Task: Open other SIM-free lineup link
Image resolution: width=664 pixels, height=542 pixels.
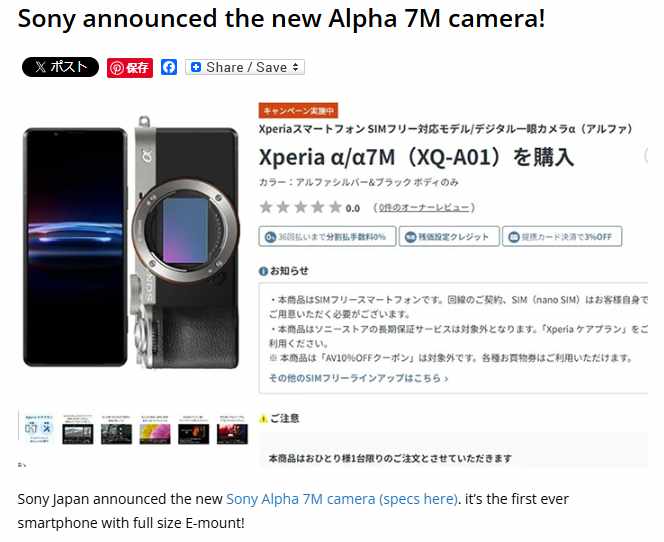Action: (358, 378)
